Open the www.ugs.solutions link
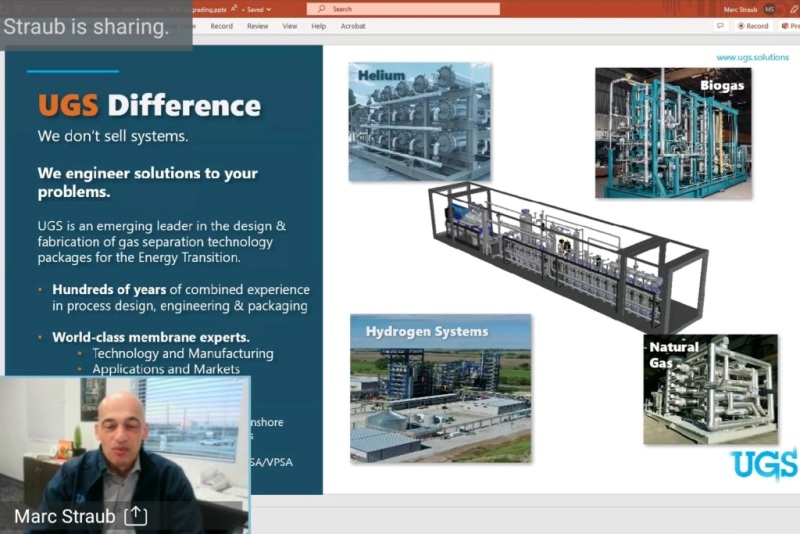The width and height of the screenshot is (800, 534). point(752,57)
